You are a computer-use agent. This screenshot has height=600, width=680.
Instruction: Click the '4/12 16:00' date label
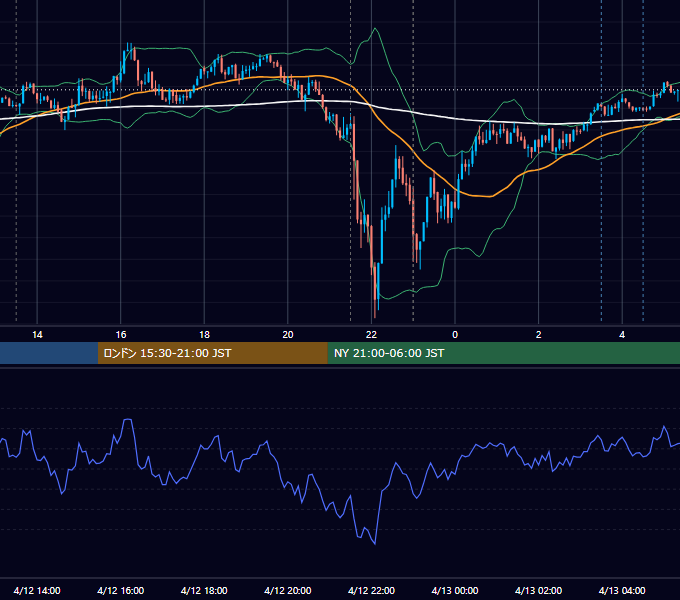tap(121, 590)
